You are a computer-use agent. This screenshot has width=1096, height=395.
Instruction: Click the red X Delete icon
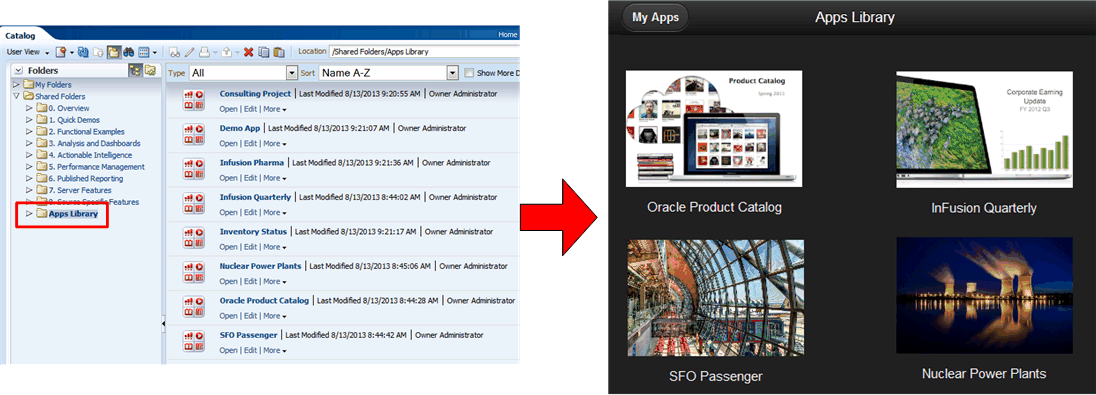(248, 52)
